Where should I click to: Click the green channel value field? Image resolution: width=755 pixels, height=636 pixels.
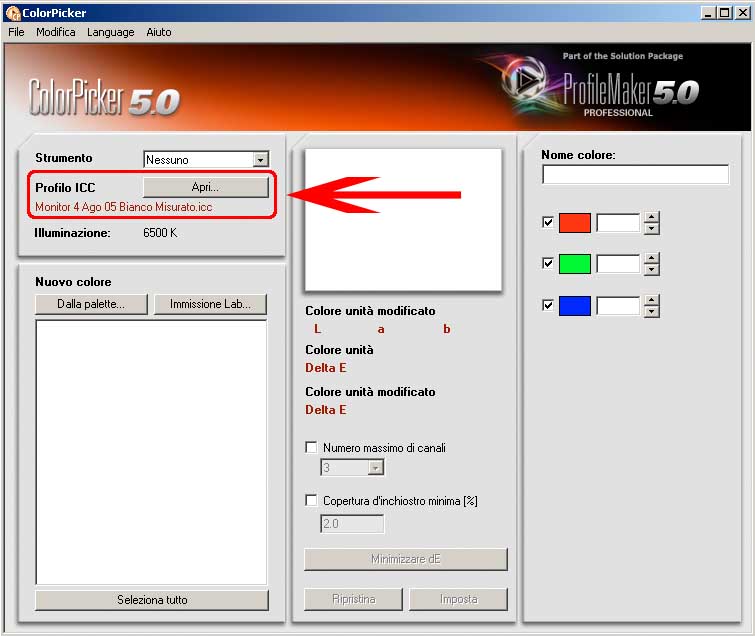618,264
